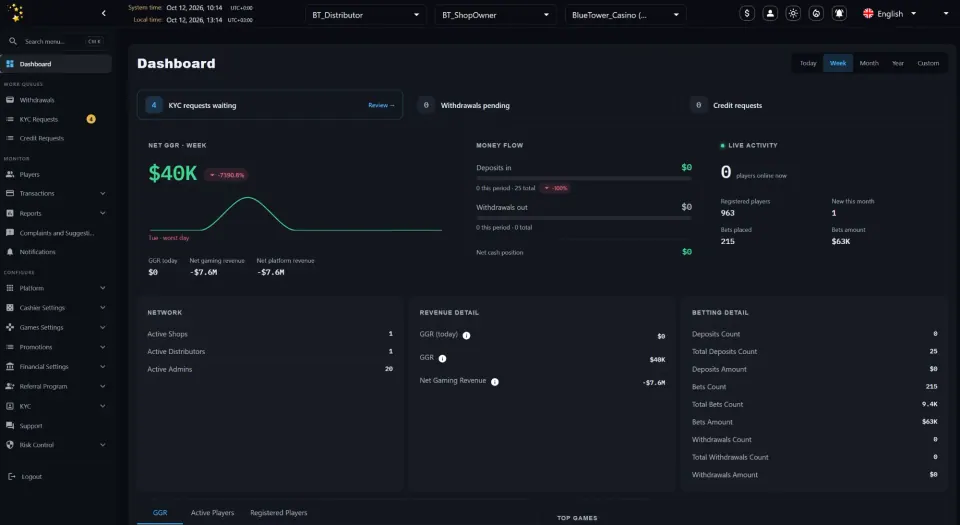Click the dollar currency icon in the header
The image size is (960, 525).
[746, 13]
